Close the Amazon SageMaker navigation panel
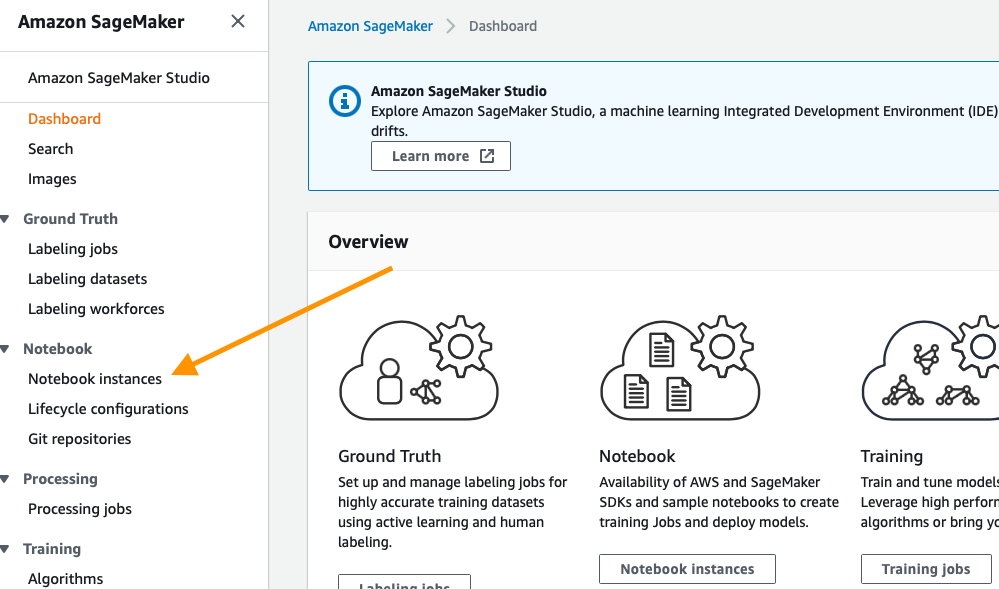Viewport: 999px width, 589px height. pos(238,21)
